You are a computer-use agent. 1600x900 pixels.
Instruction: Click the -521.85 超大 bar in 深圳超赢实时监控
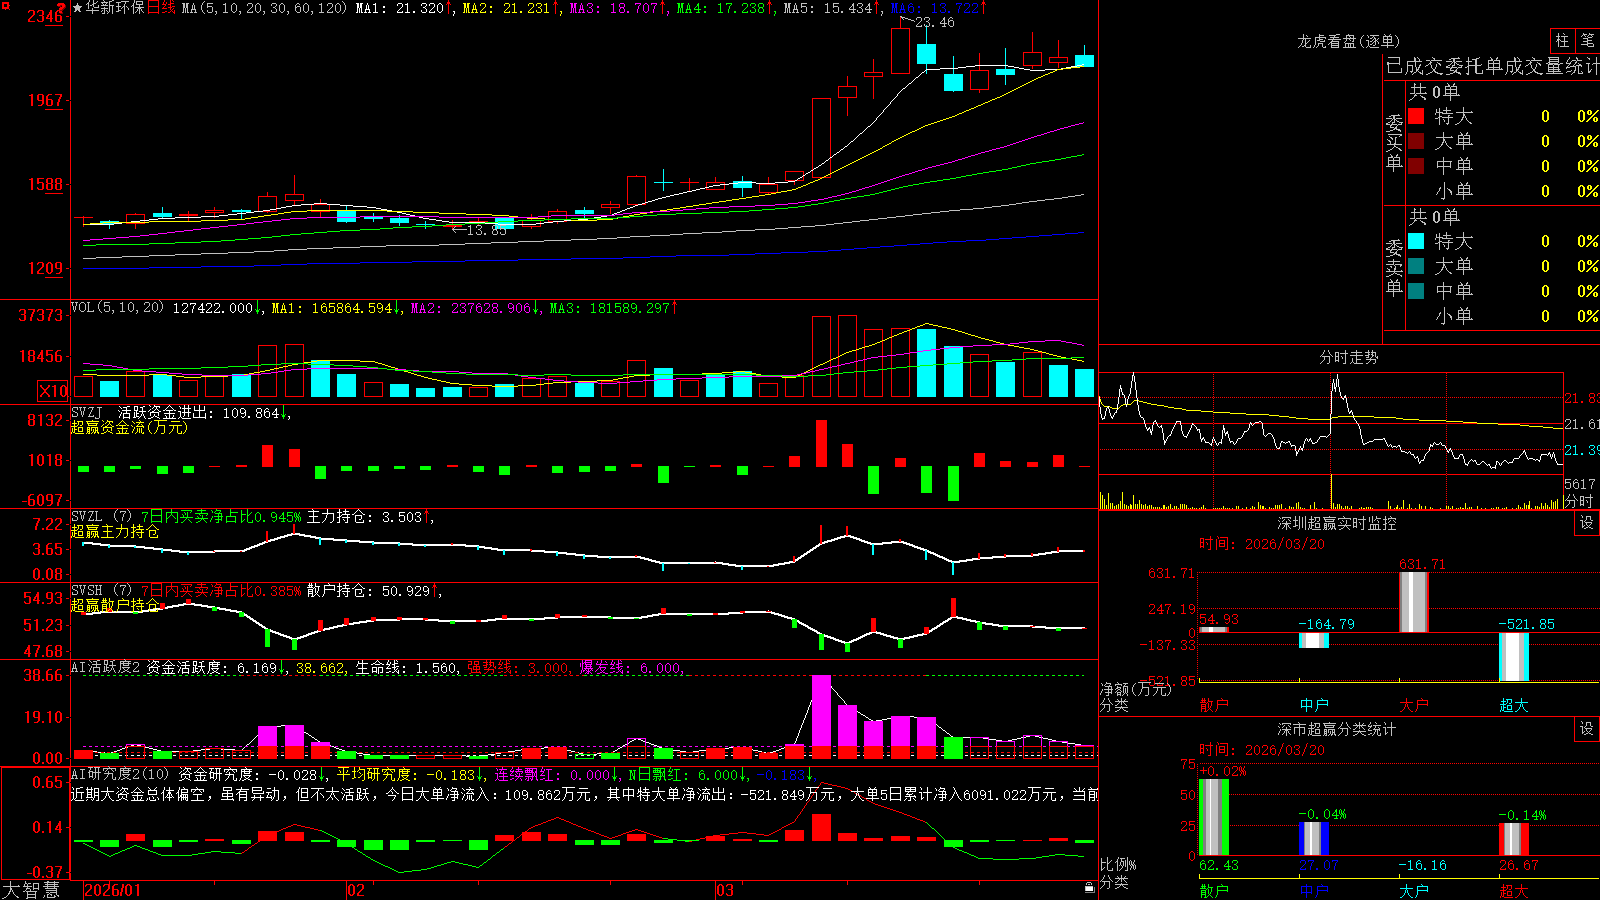1514,657
